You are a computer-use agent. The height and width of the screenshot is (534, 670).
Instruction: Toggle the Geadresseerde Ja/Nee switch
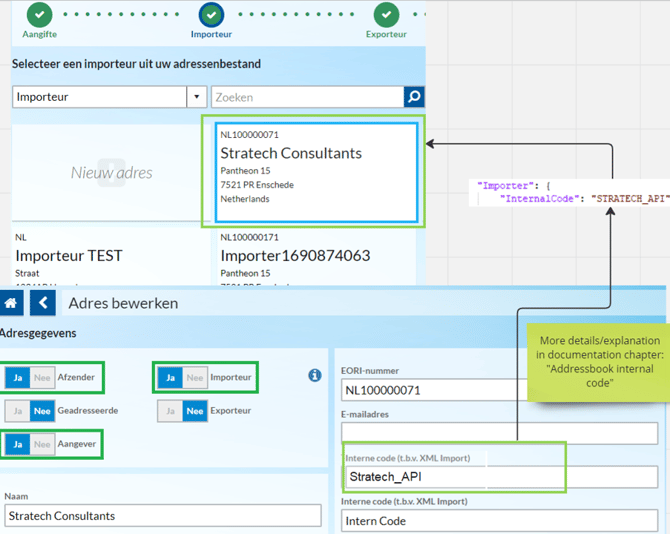[x=30, y=411]
